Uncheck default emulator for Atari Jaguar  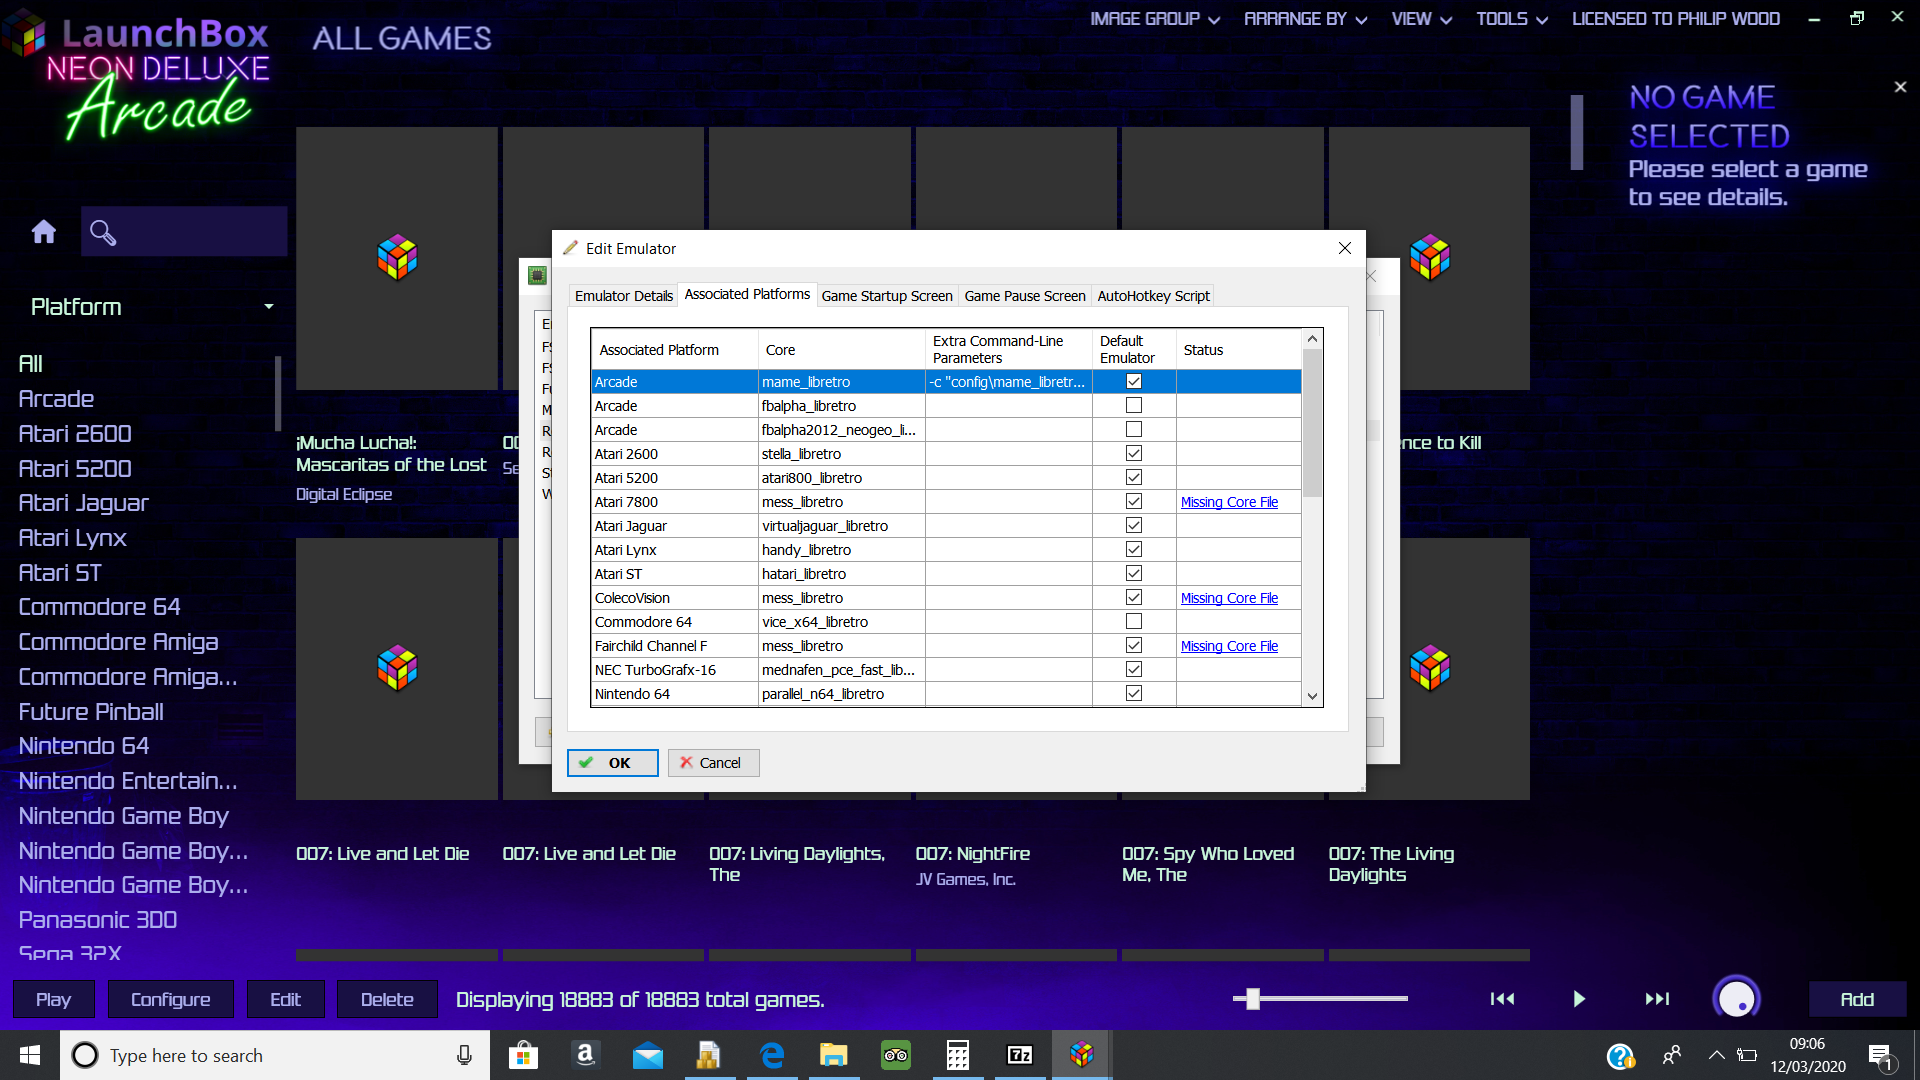click(1134, 525)
